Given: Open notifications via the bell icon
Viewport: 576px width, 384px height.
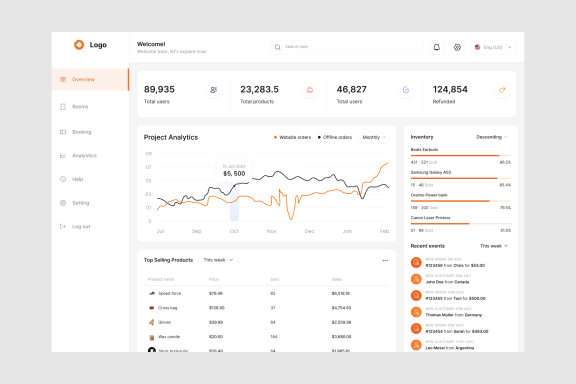Looking at the screenshot, I should pos(436,47).
